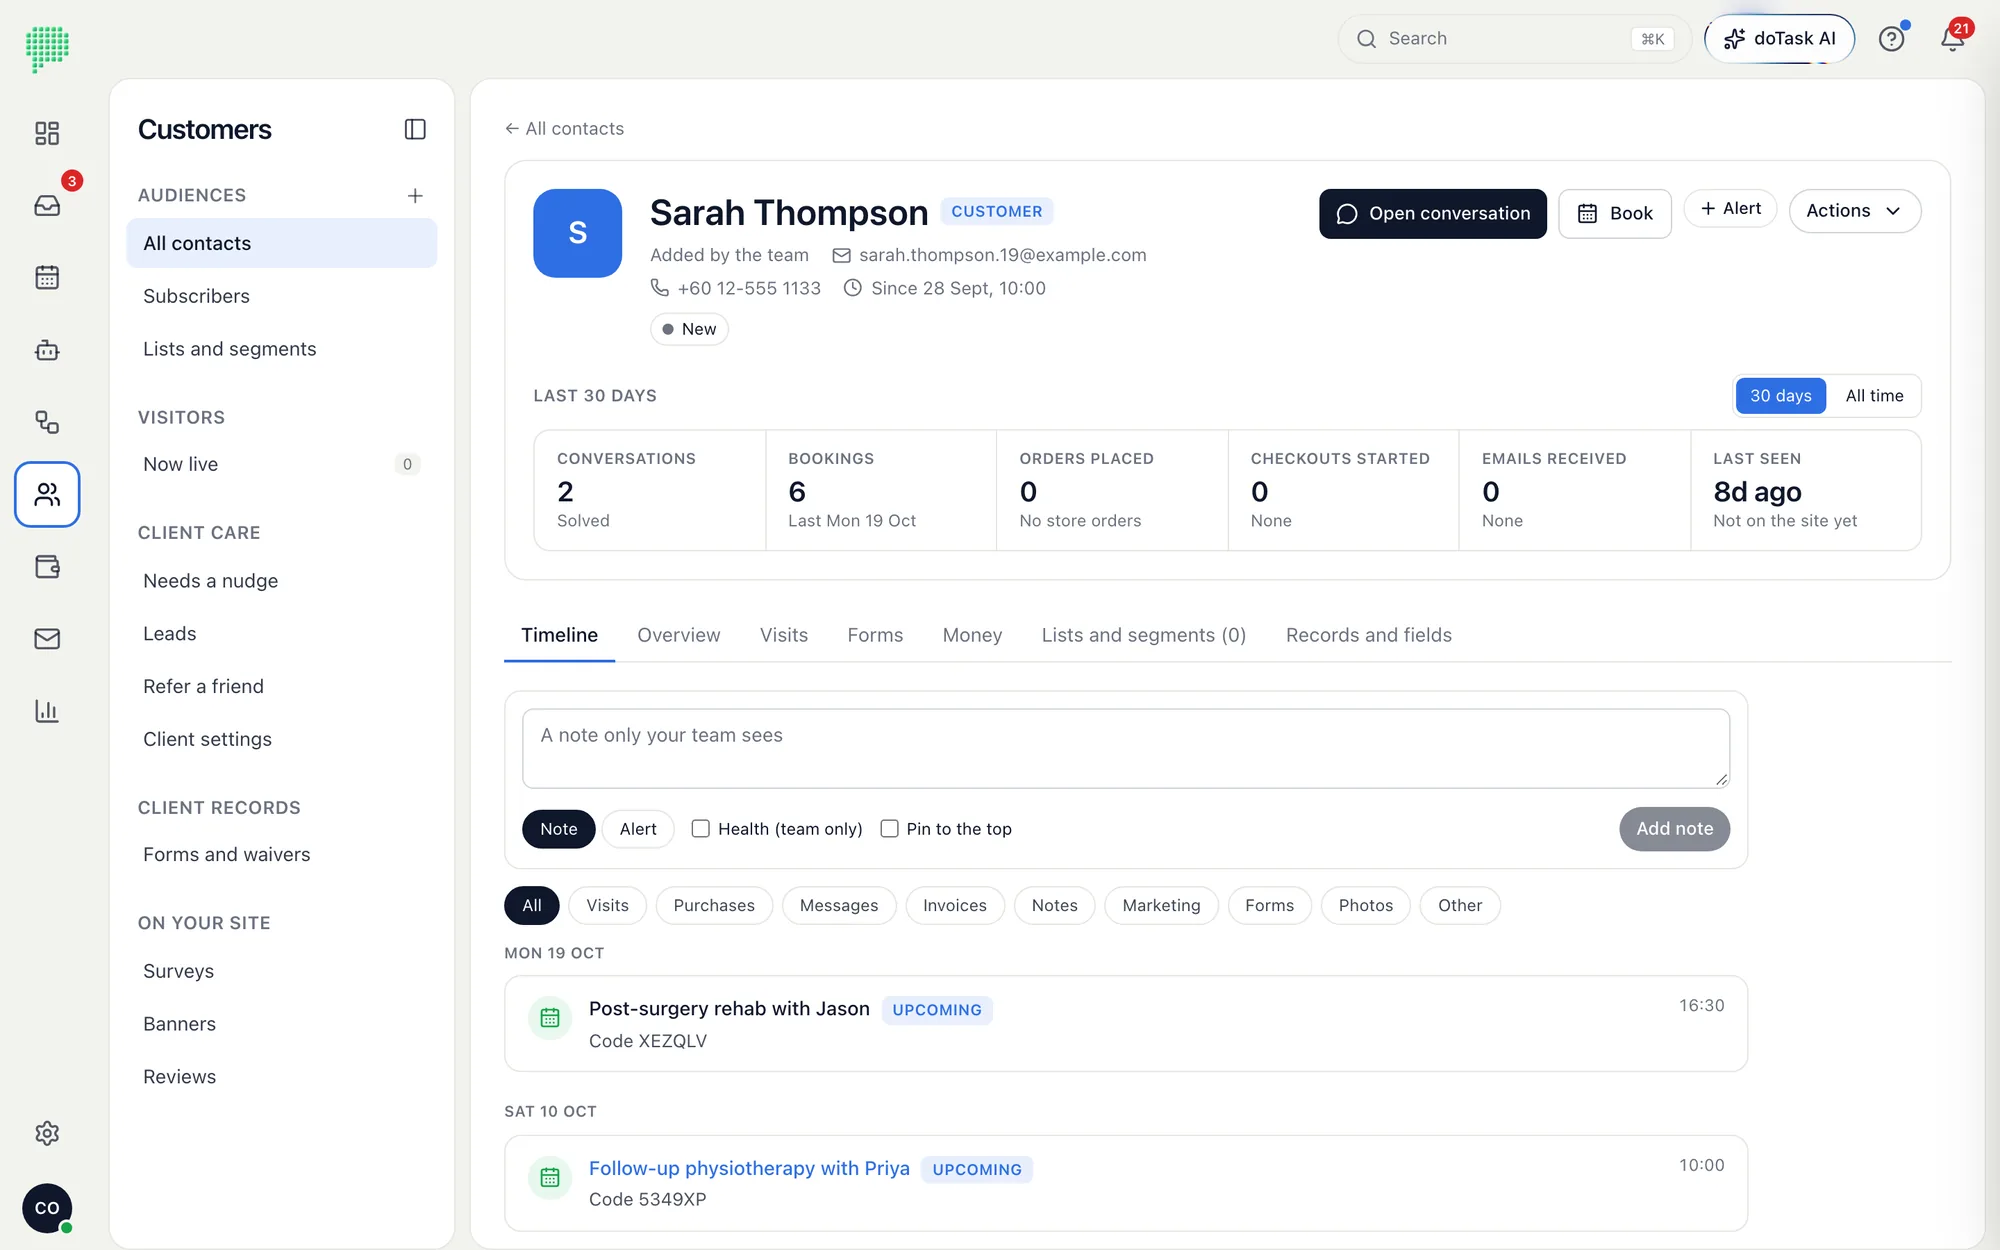Image resolution: width=2000 pixels, height=1250 pixels.
Task: Click the team note text area
Action: point(1126,749)
